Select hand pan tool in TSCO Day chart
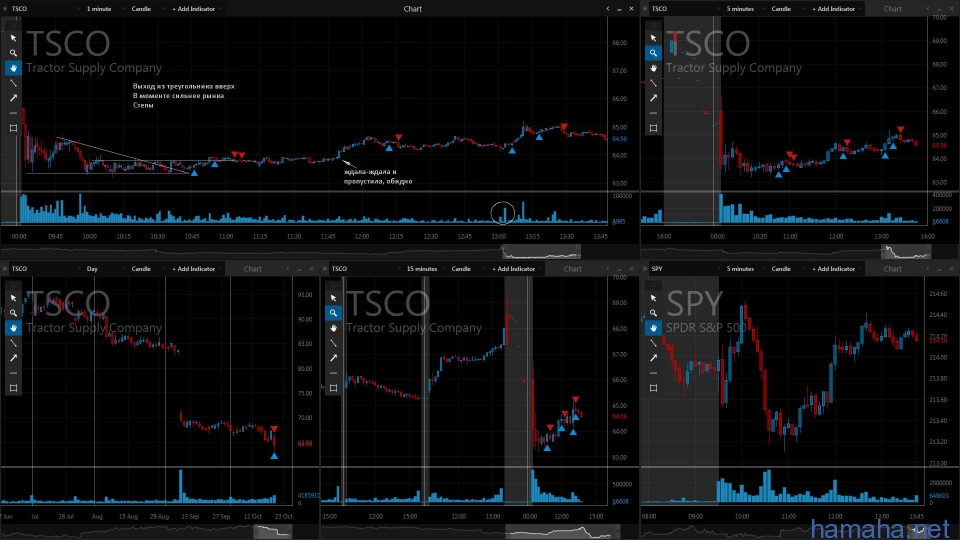Viewport: 960px width, 540px height. 13,328
